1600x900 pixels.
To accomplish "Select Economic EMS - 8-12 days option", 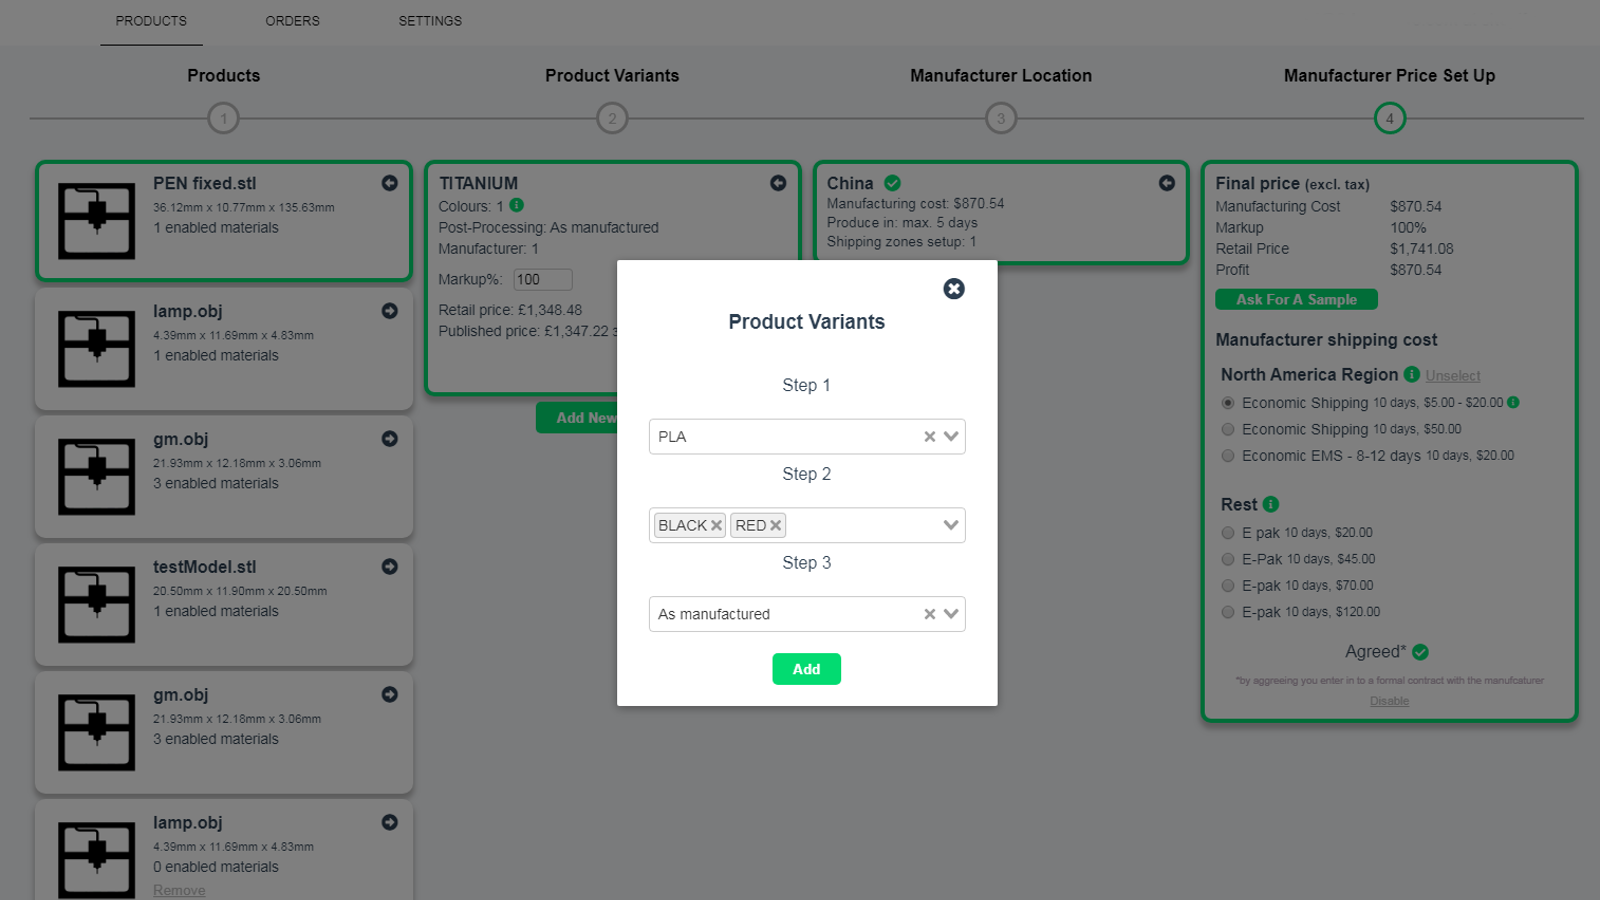I will click(1228, 456).
